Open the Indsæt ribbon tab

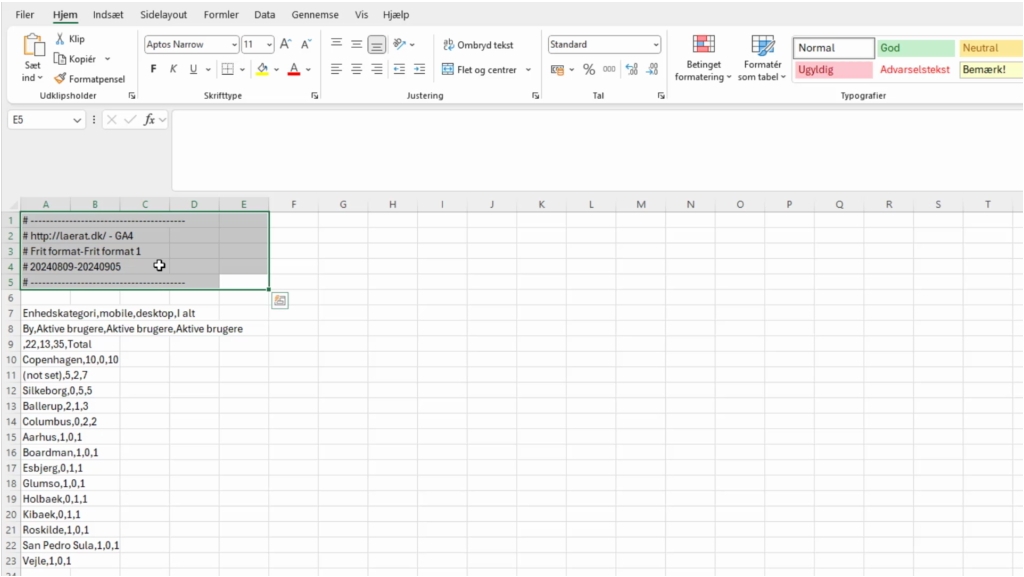(108, 14)
